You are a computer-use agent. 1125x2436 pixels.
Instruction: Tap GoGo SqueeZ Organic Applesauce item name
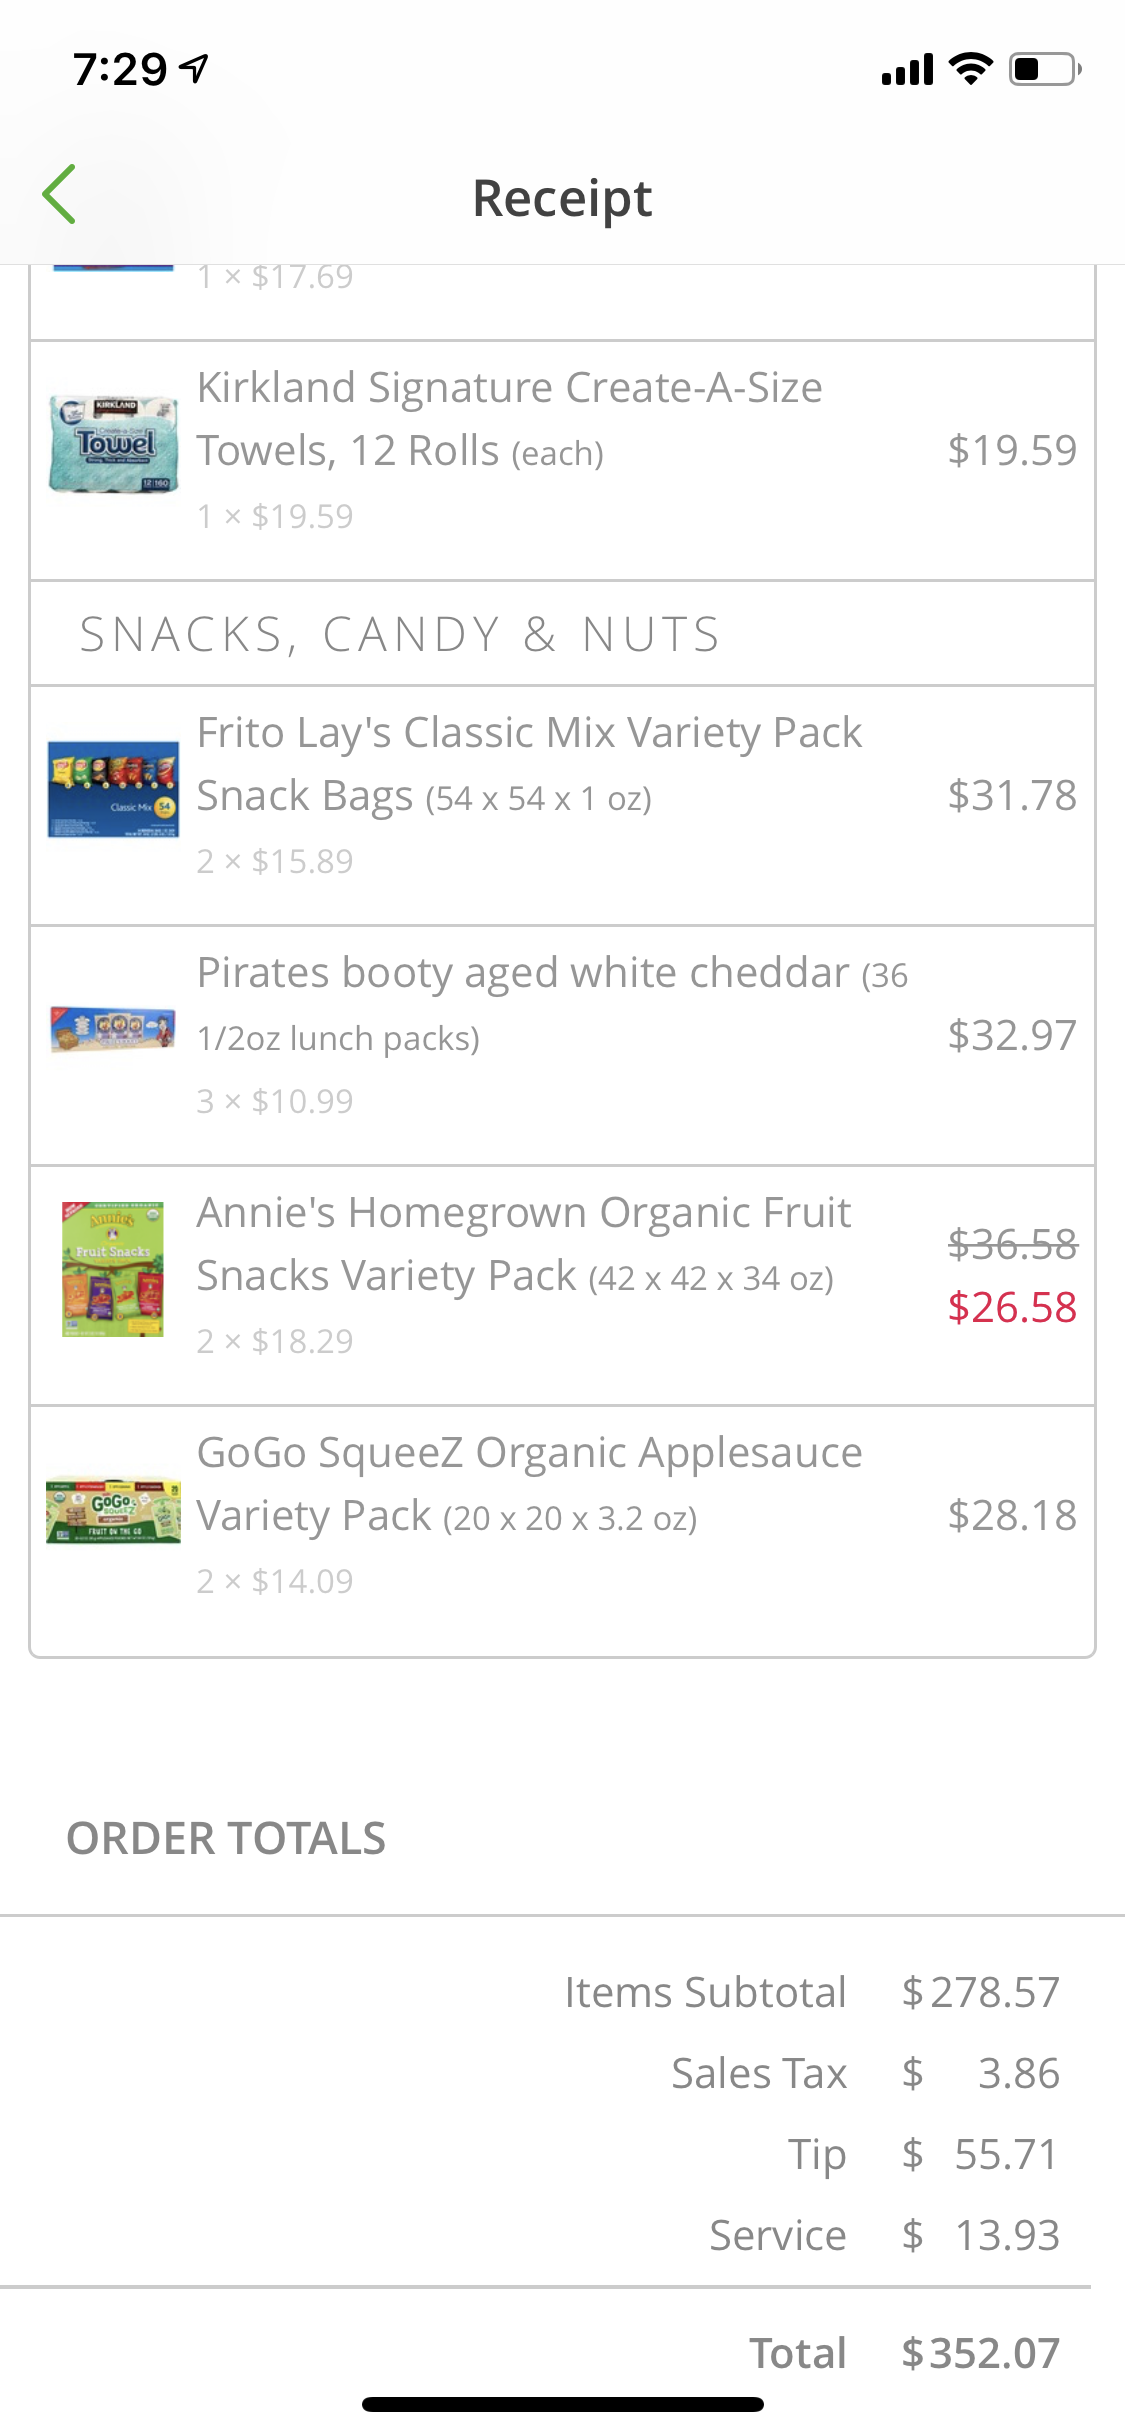[x=529, y=1483]
